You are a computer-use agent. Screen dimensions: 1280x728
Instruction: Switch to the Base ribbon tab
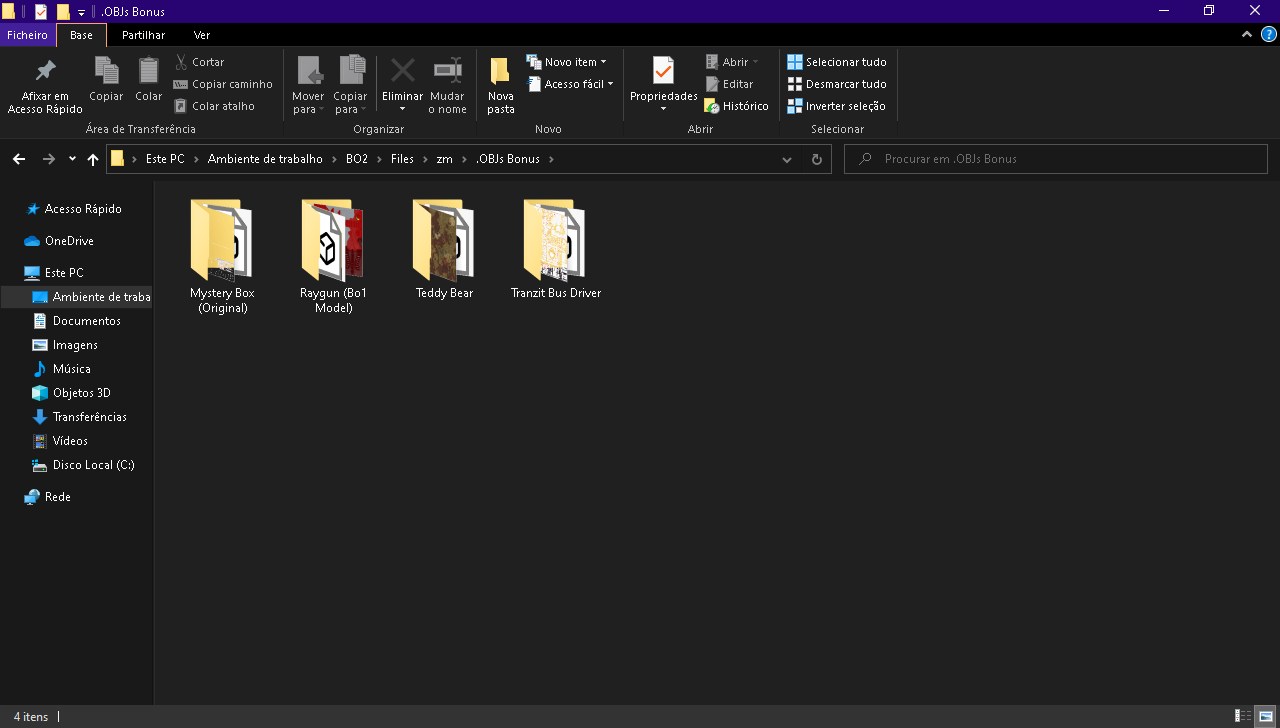[x=81, y=35]
